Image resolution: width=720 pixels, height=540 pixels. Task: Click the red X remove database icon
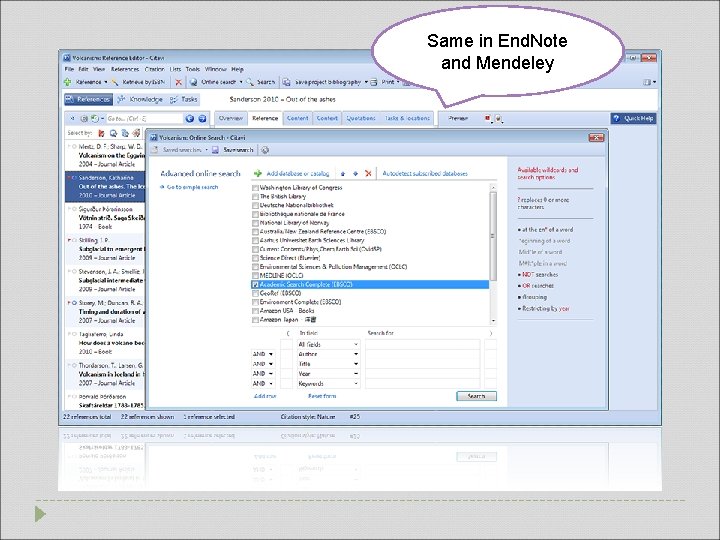[x=368, y=174]
